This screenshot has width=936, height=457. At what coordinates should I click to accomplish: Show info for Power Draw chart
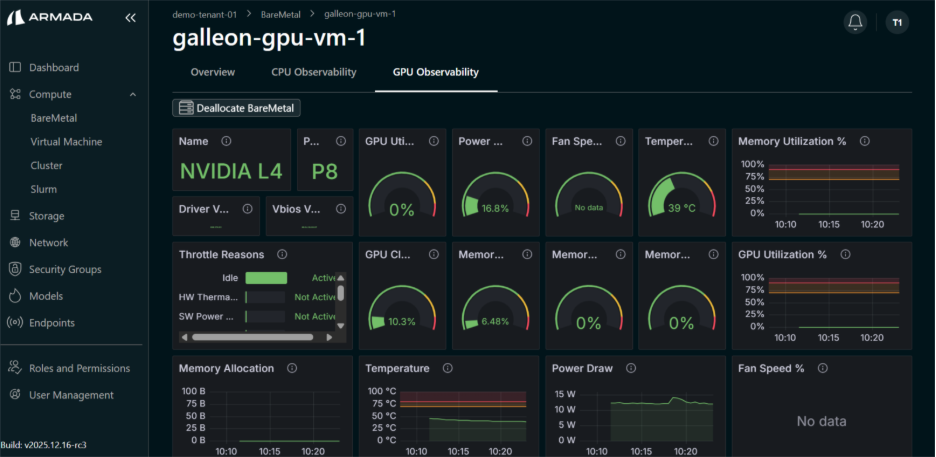coord(630,368)
